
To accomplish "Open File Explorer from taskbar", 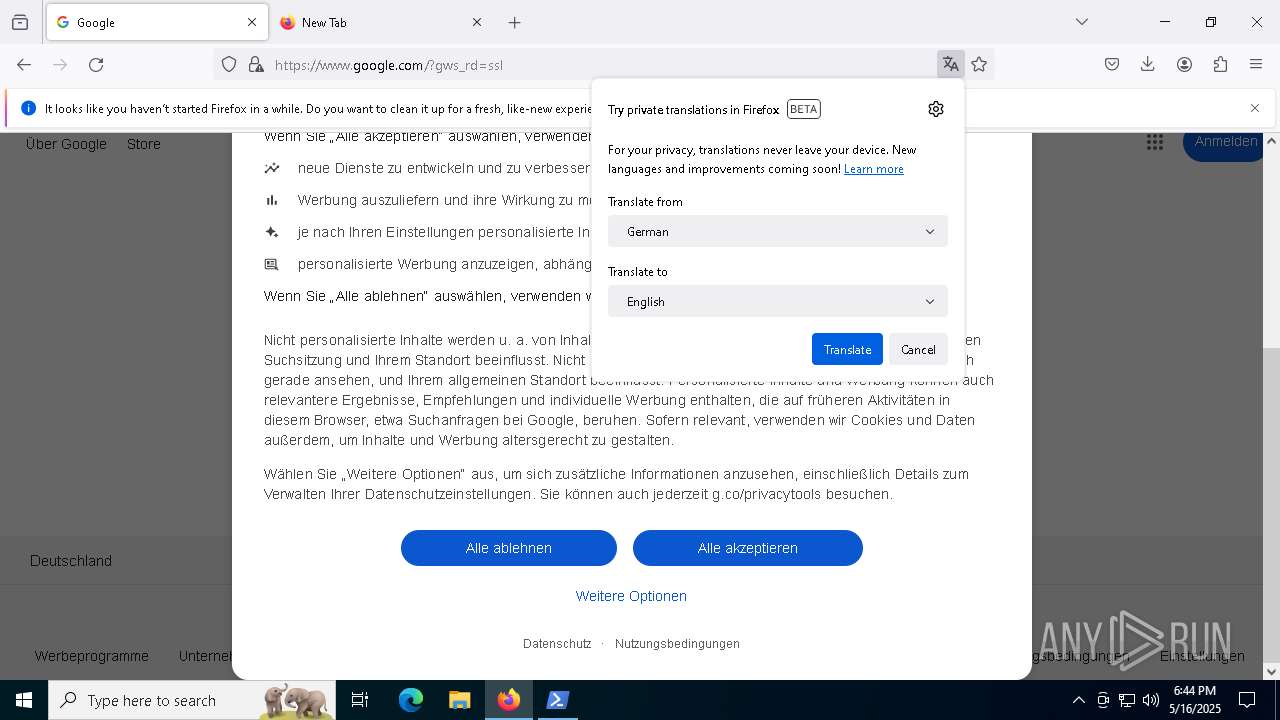I will point(459,700).
